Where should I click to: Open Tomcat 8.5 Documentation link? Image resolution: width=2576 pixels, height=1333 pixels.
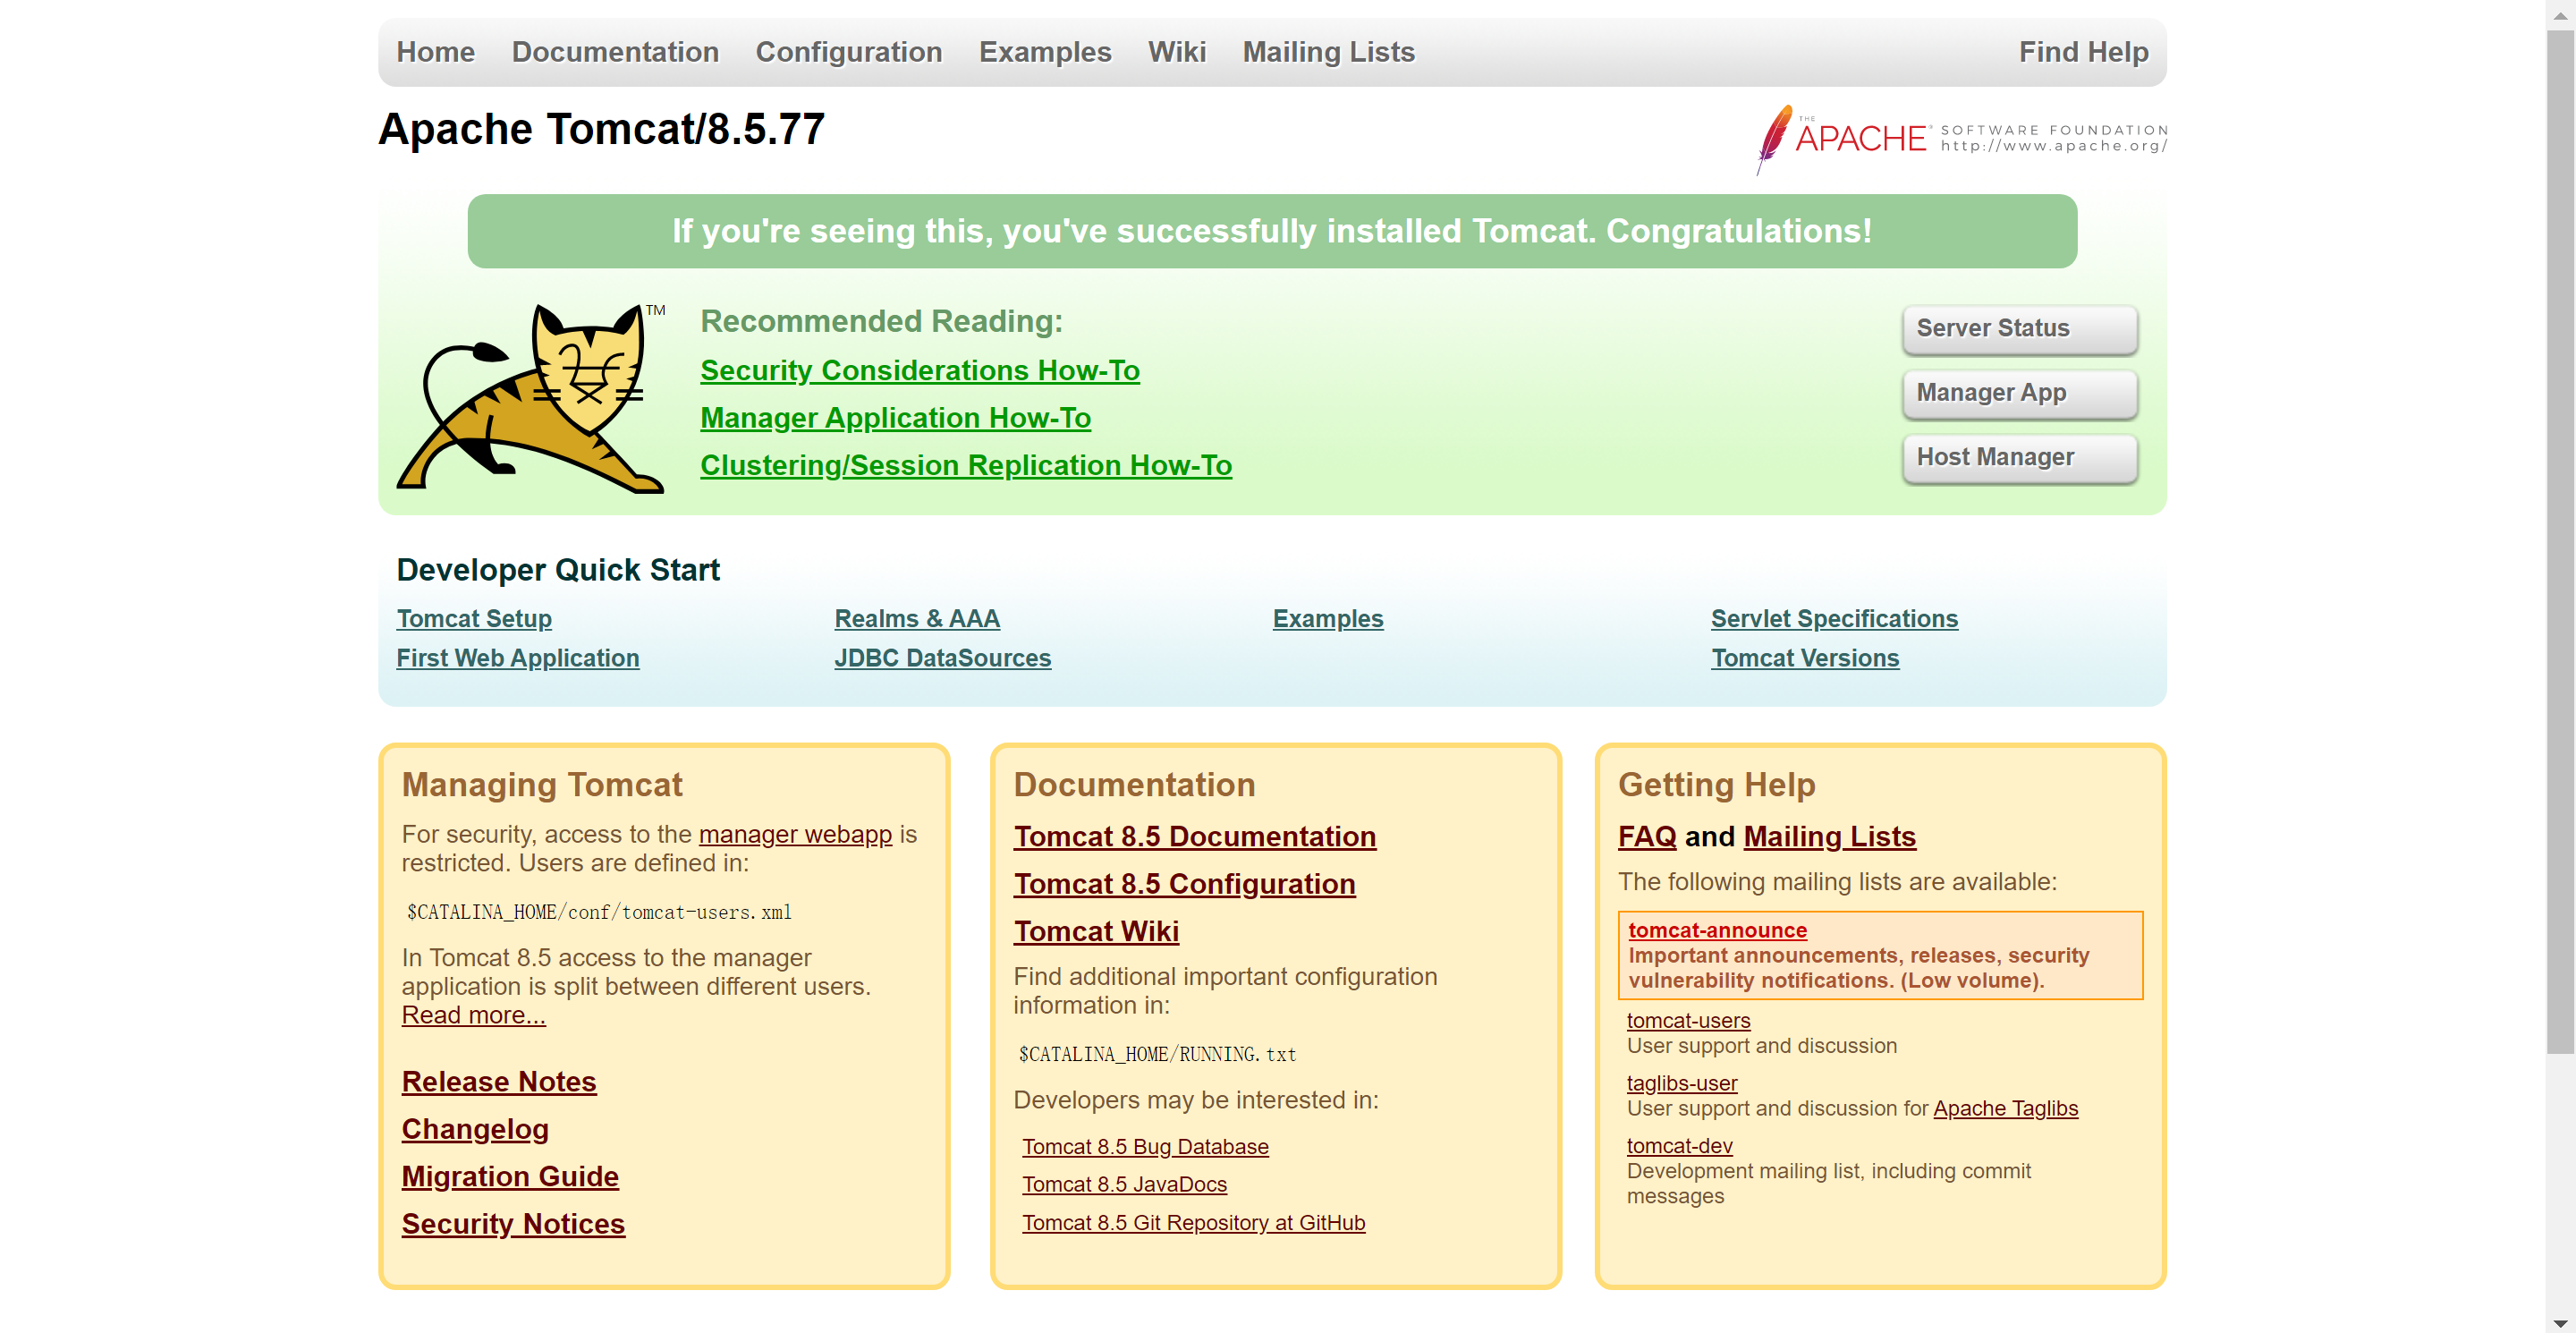point(1194,836)
